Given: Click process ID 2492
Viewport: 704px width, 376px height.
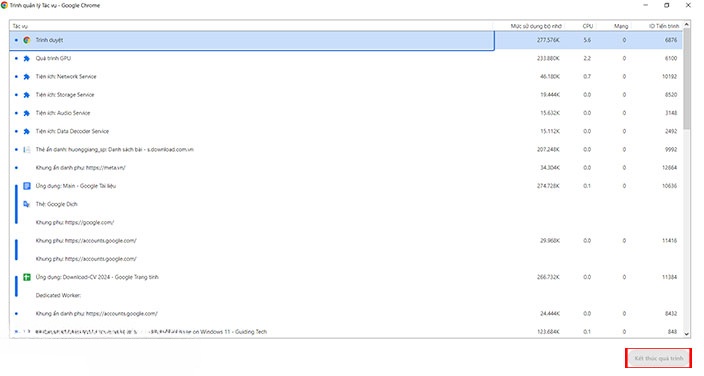Looking at the screenshot, I should 671,132.
